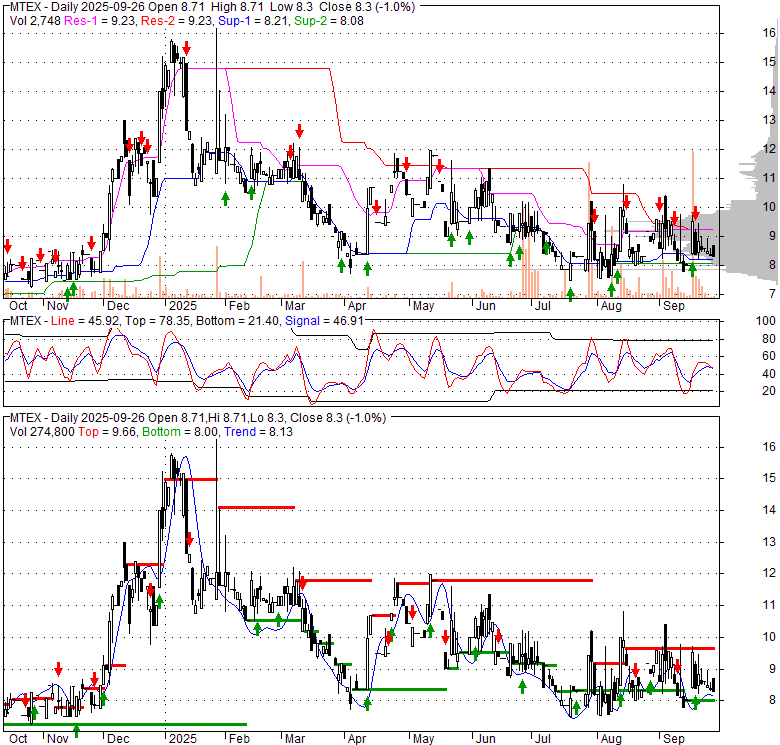The width and height of the screenshot is (780, 745).
Task: Click the 7 price label in top chart
Action: click(772, 294)
